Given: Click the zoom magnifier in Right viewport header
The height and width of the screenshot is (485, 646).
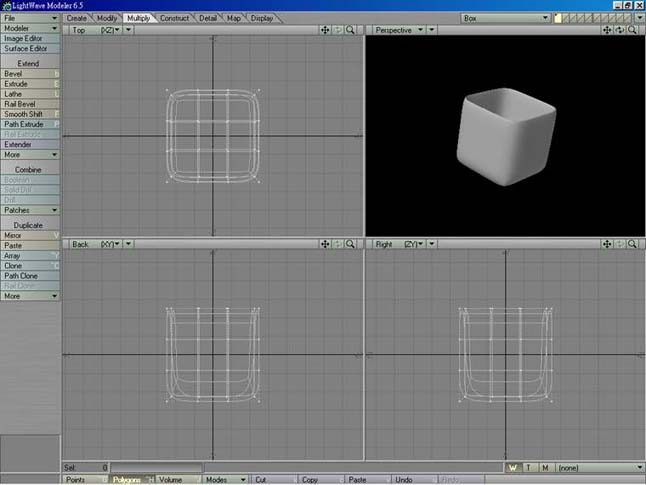Looking at the screenshot, I should click(632, 244).
